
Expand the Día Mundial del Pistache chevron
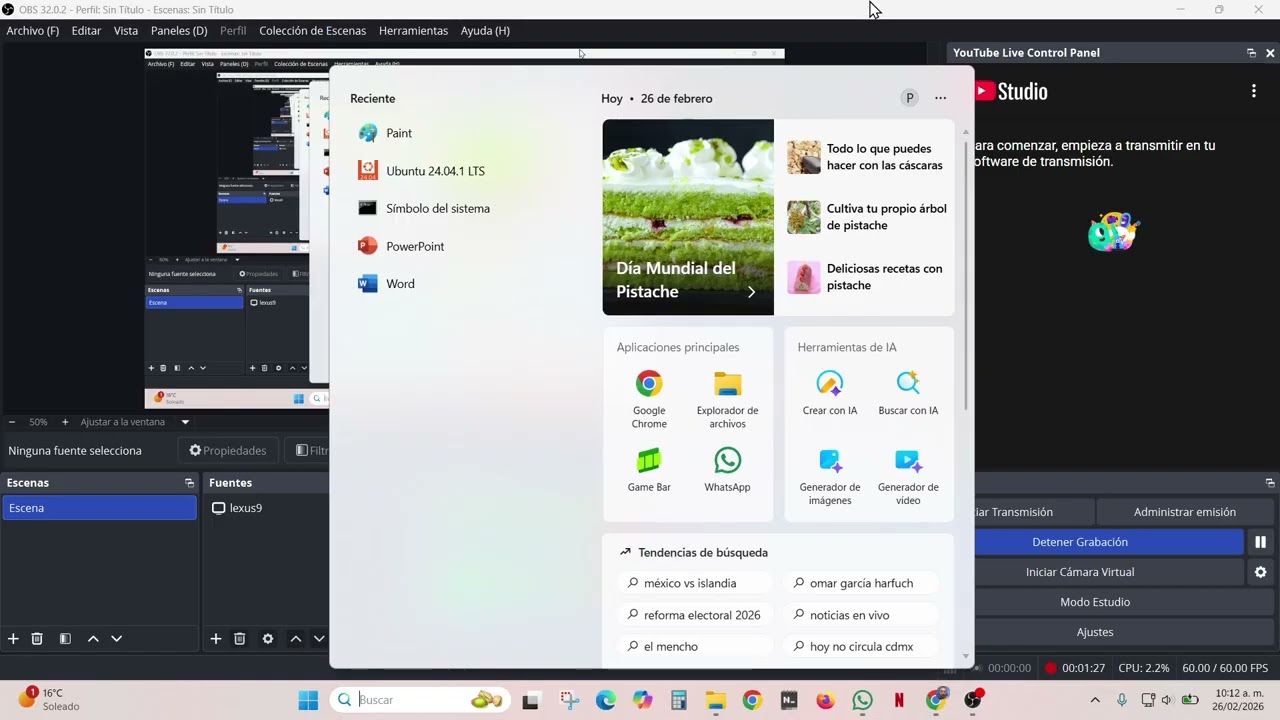pyautogui.click(x=751, y=292)
